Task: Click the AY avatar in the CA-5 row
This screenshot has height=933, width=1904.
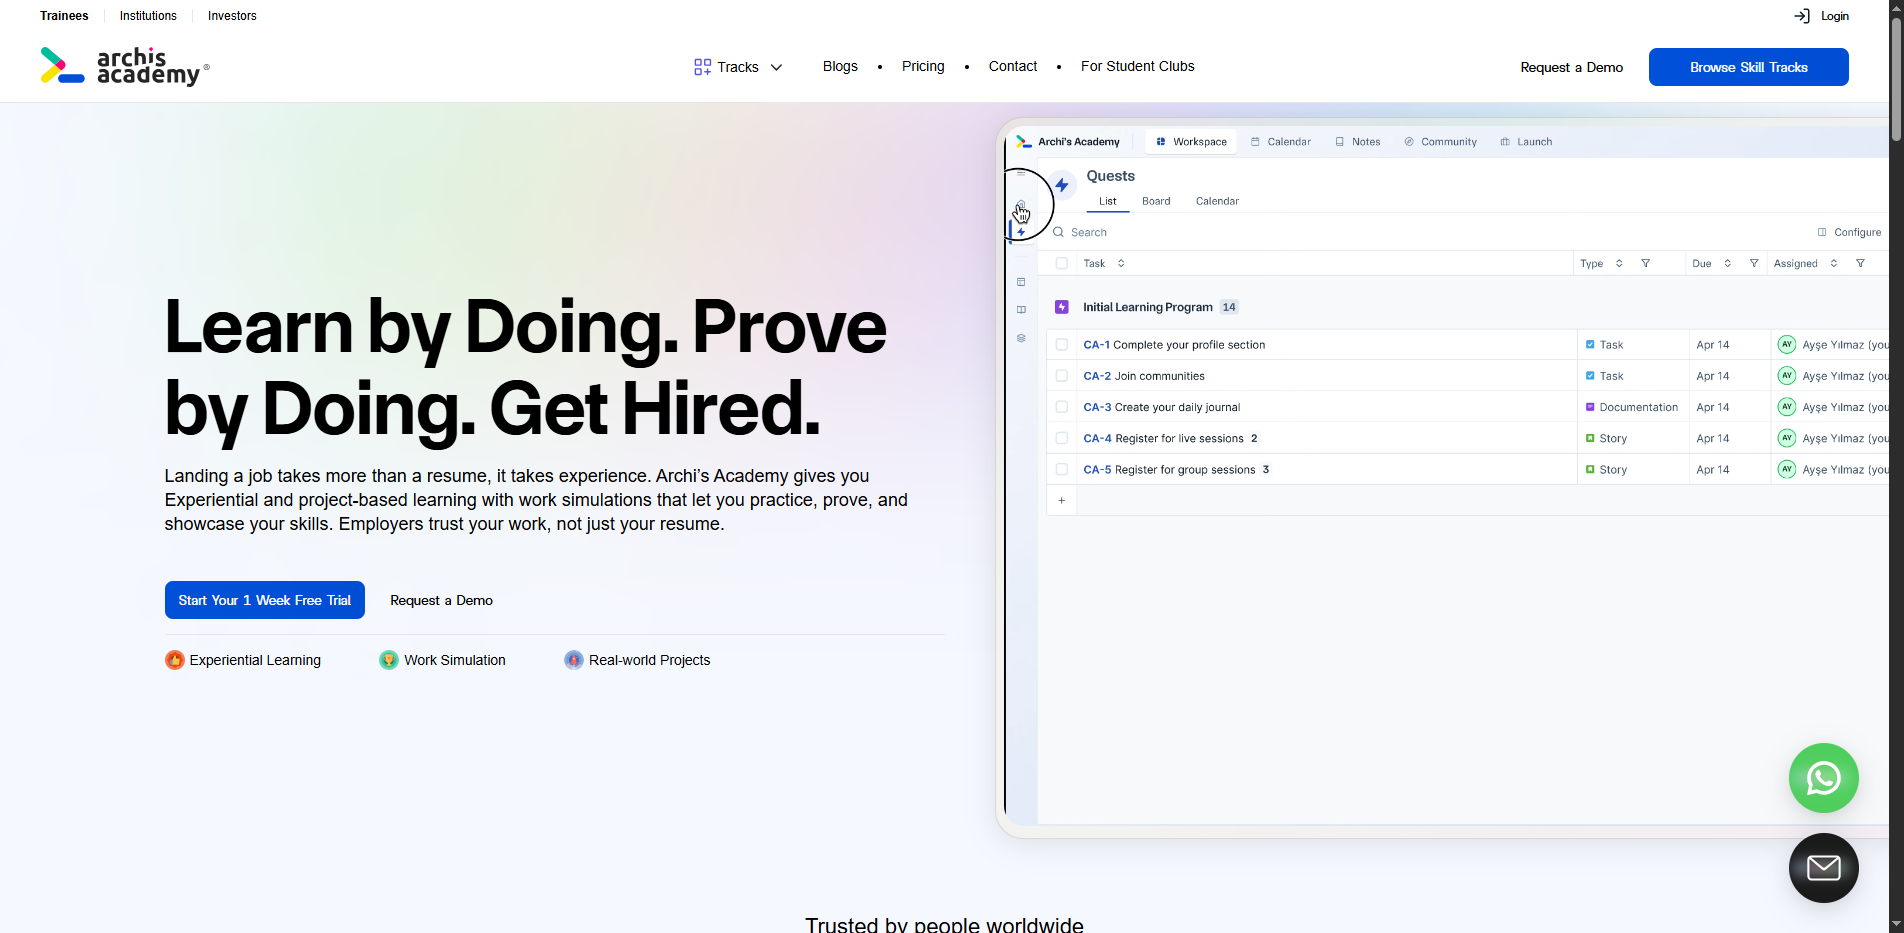Action: point(1787,469)
